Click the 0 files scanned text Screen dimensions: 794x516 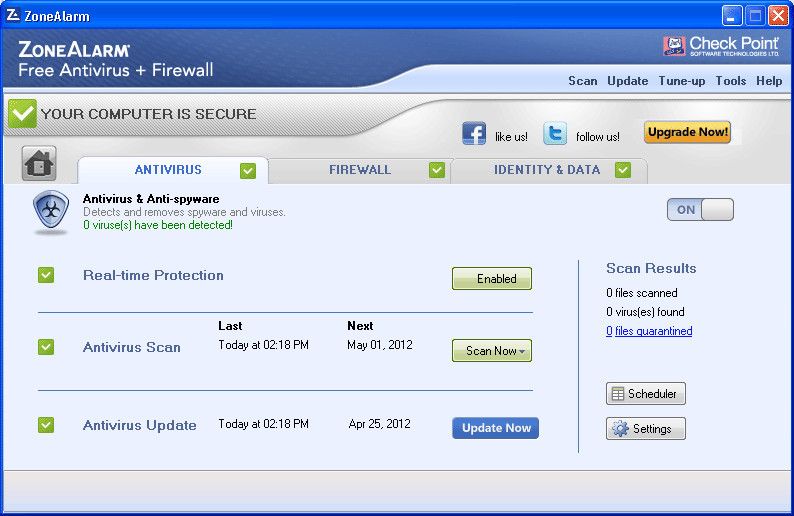pyautogui.click(x=642, y=293)
